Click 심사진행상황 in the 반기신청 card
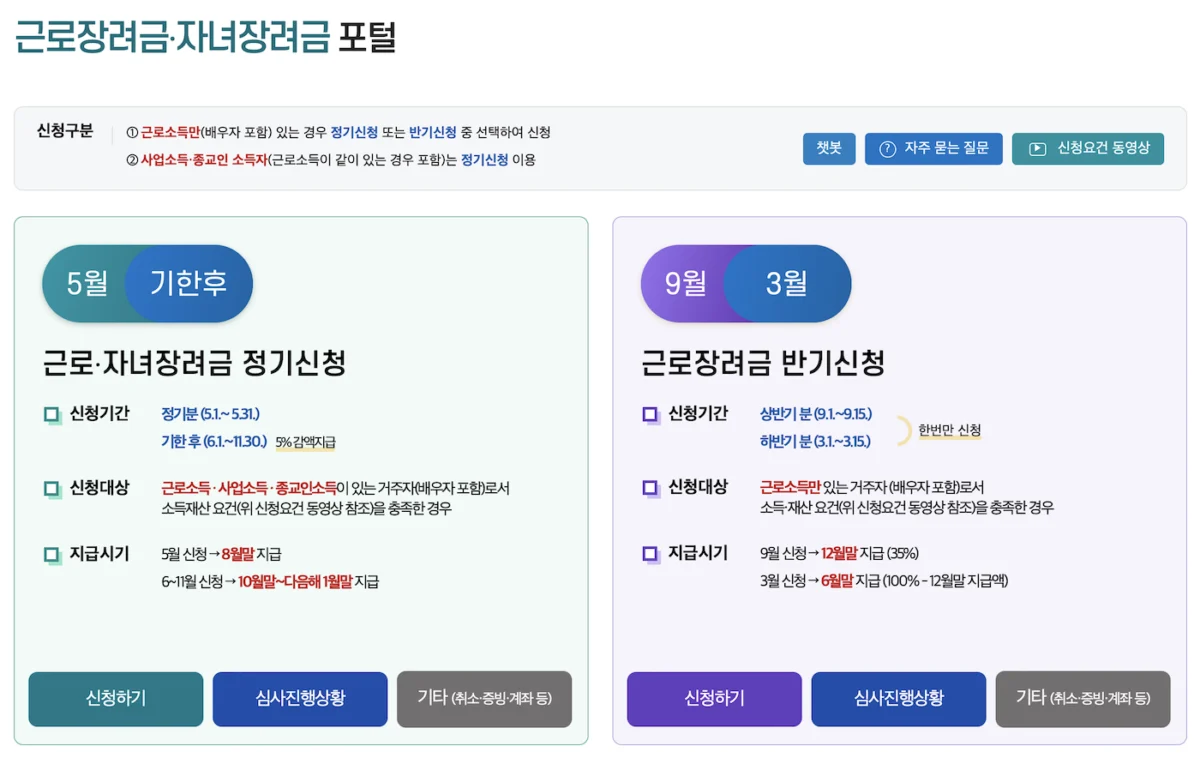Screen dimensions: 1200x758 (898, 699)
